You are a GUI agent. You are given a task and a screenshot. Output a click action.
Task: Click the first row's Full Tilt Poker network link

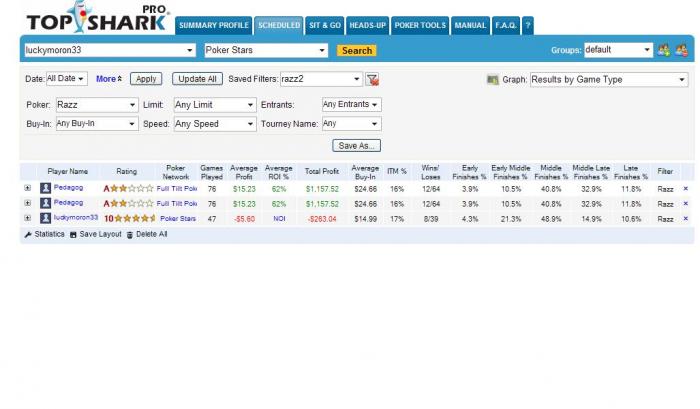177,189
